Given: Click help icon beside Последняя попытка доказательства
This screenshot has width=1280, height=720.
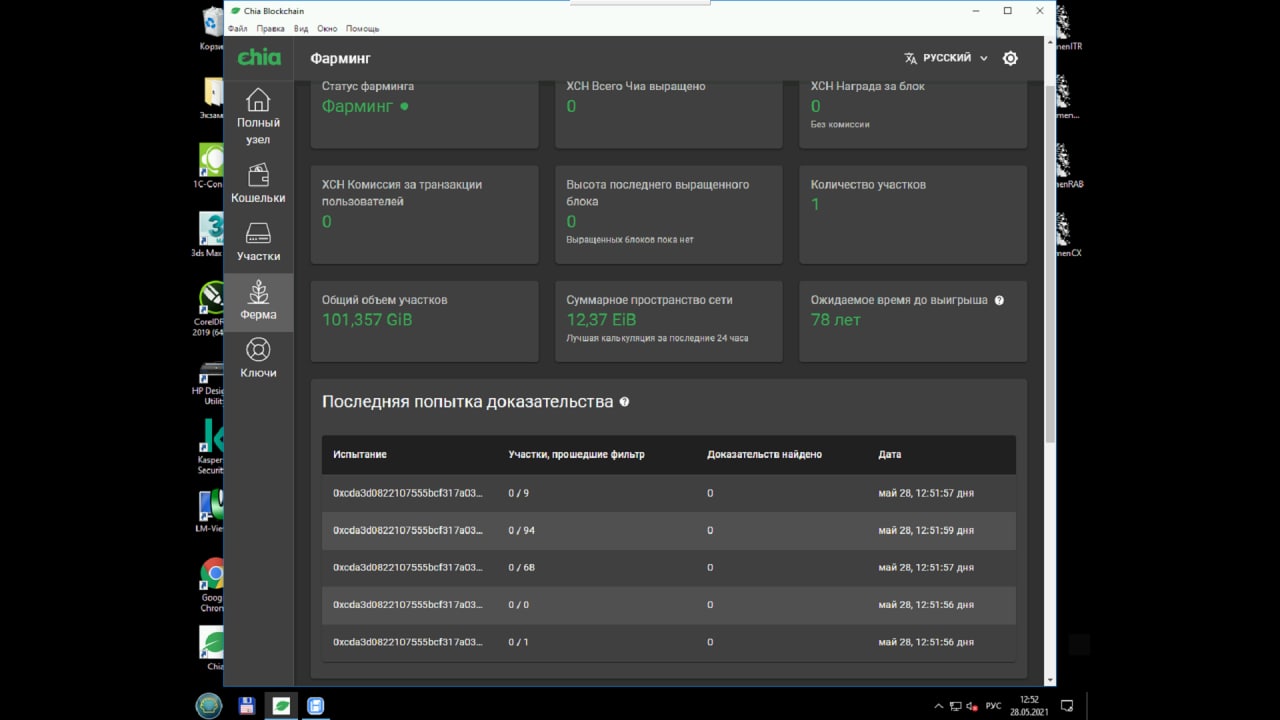Looking at the screenshot, I should [625, 402].
